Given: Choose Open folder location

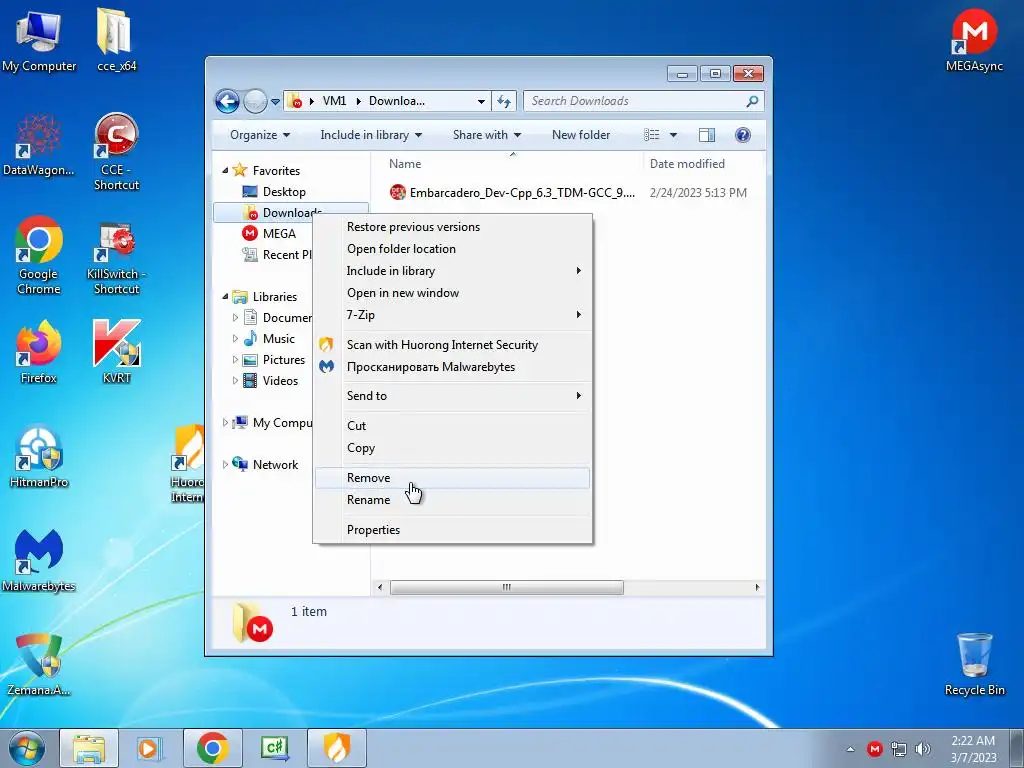Looking at the screenshot, I should click(453, 249).
